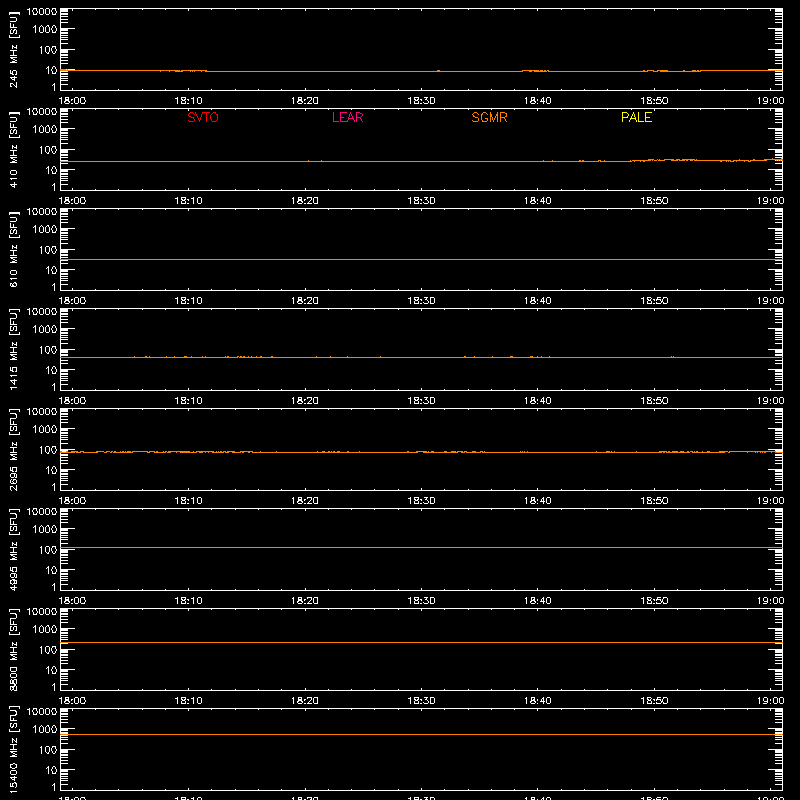Select the 4995 MHz [SFU] axis title

pyautogui.click(x=13, y=549)
